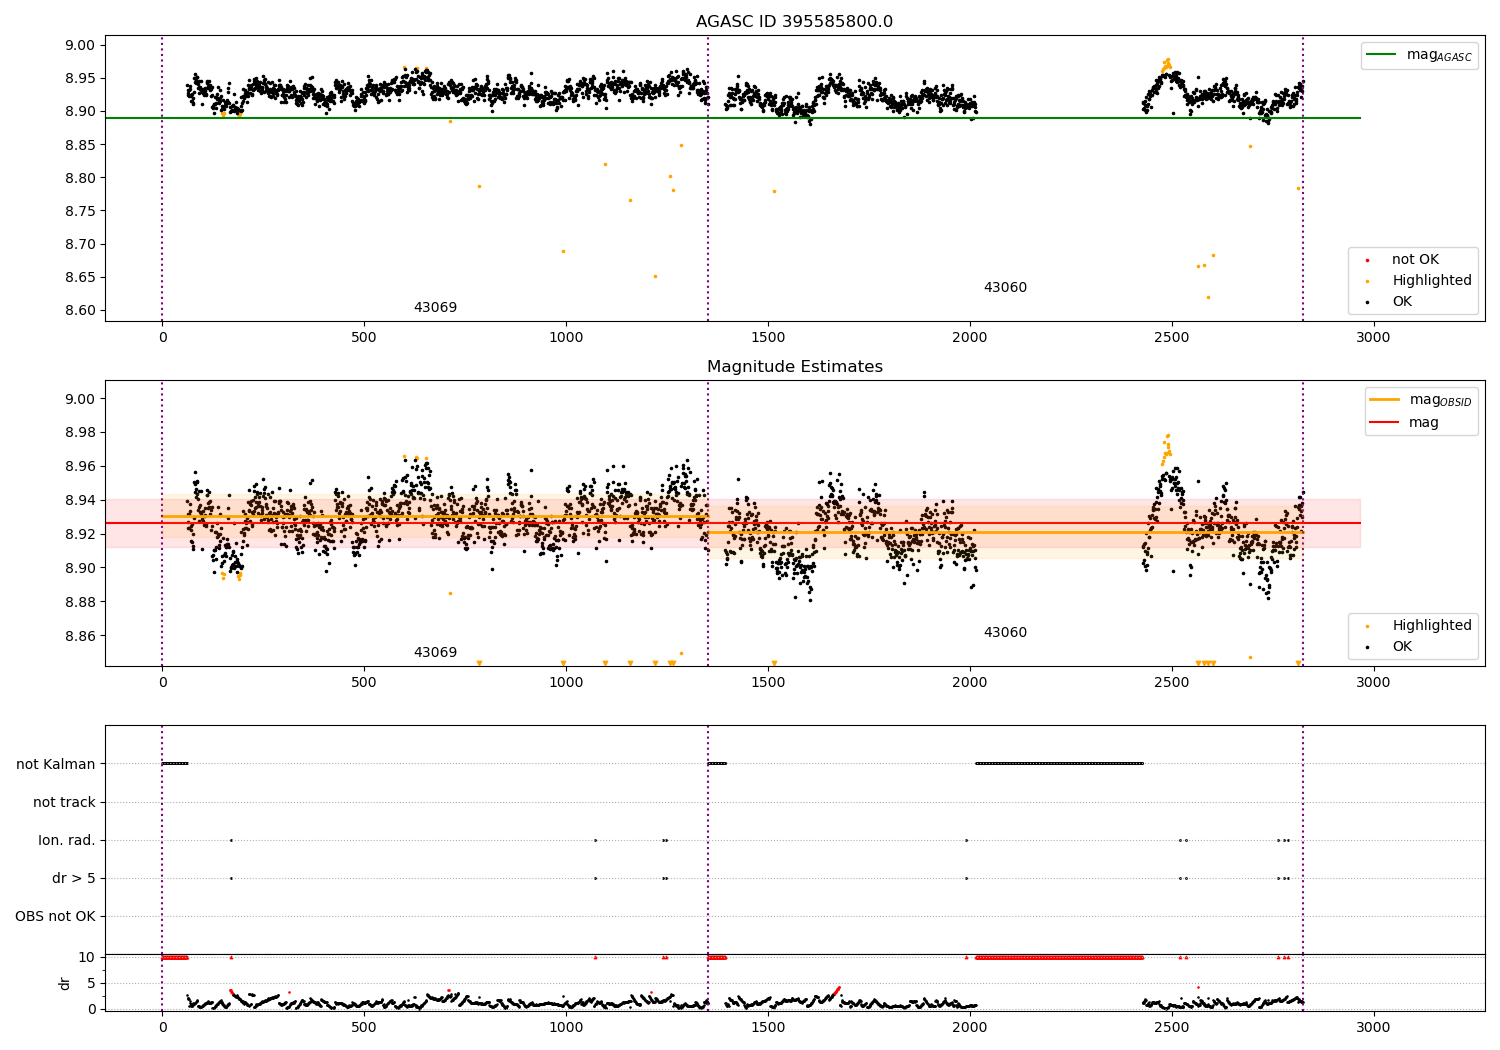Click 'OK' legend entry in top plot
This screenshot has height=1050, width=1500.
[x=1401, y=302]
